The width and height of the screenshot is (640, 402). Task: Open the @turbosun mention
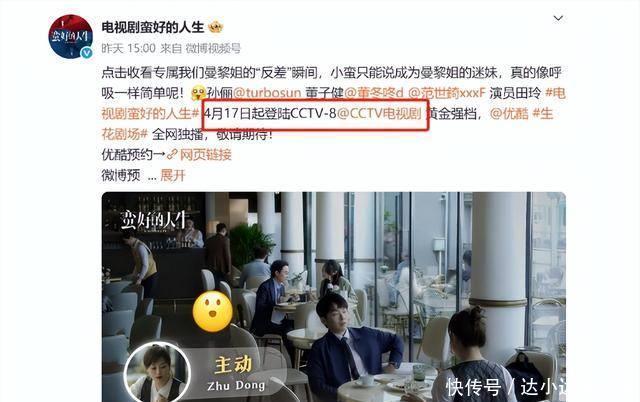(x=267, y=93)
